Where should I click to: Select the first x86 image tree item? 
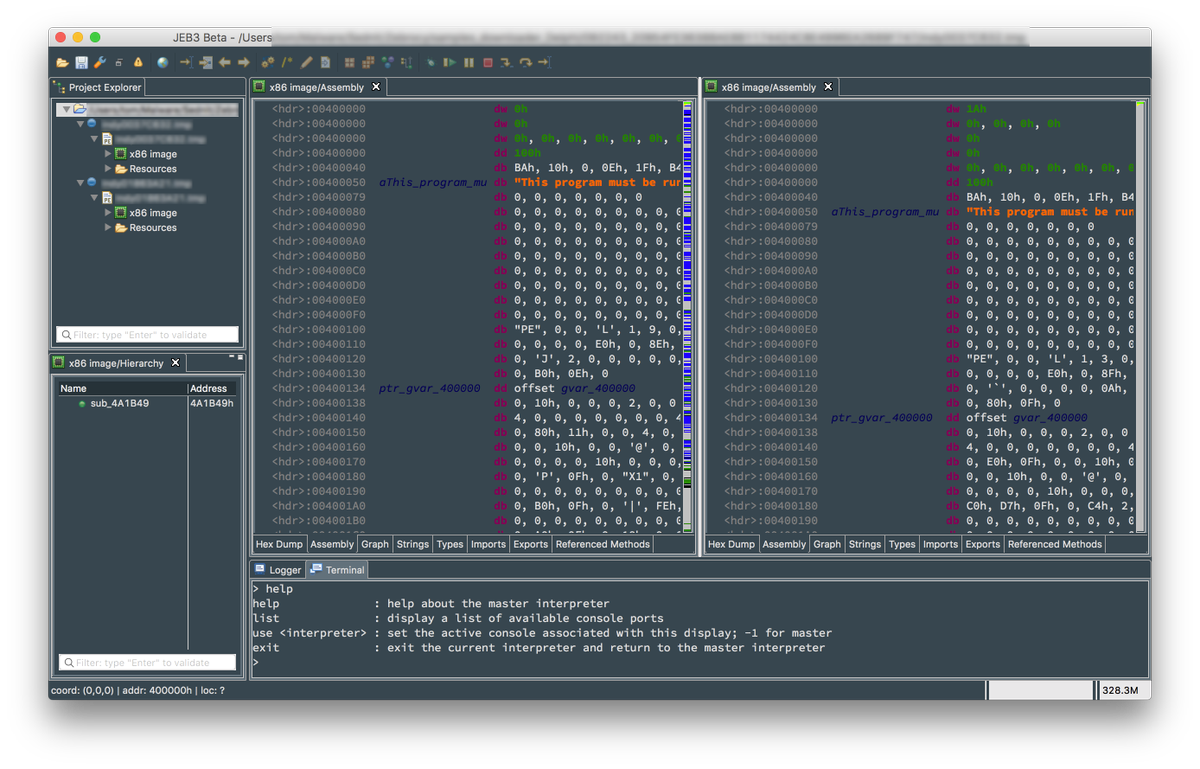pos(146,154)
